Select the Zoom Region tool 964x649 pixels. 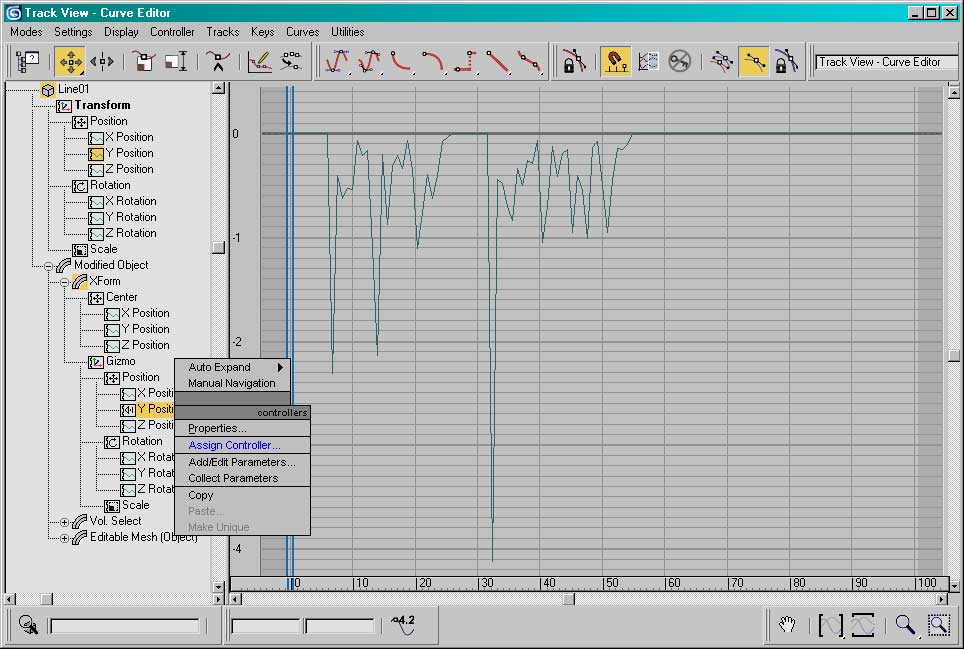(x=938, y=625)
